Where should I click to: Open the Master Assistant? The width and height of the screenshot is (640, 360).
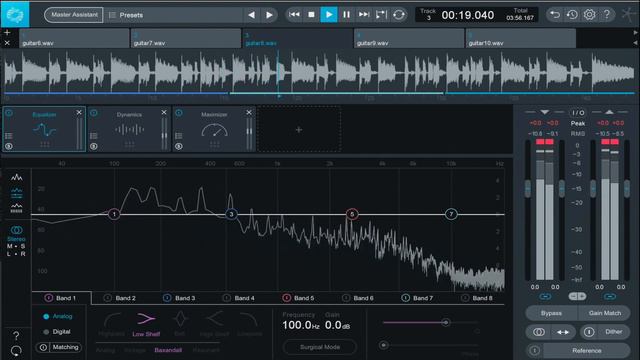(x=74, y=15)
